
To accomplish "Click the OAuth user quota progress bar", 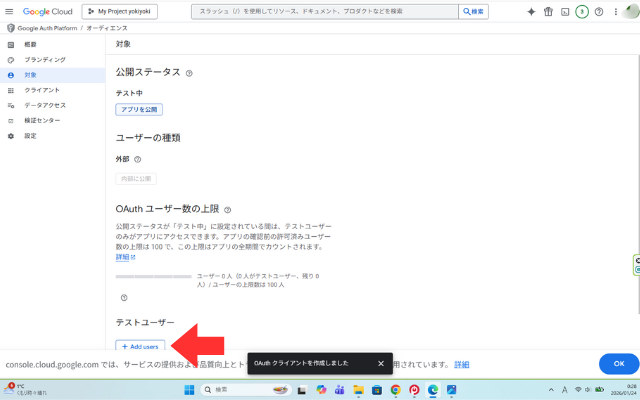I will coord(155,275).
